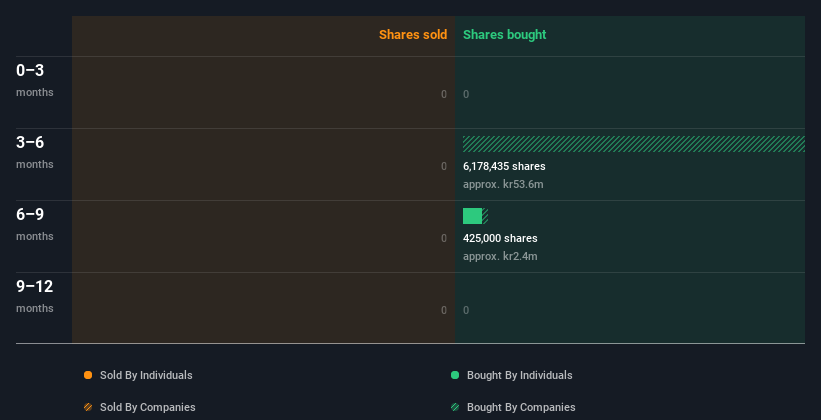The image size is (821, 420).
Task: Click the Bought By Companies legend text
Action: pos(521,407)
